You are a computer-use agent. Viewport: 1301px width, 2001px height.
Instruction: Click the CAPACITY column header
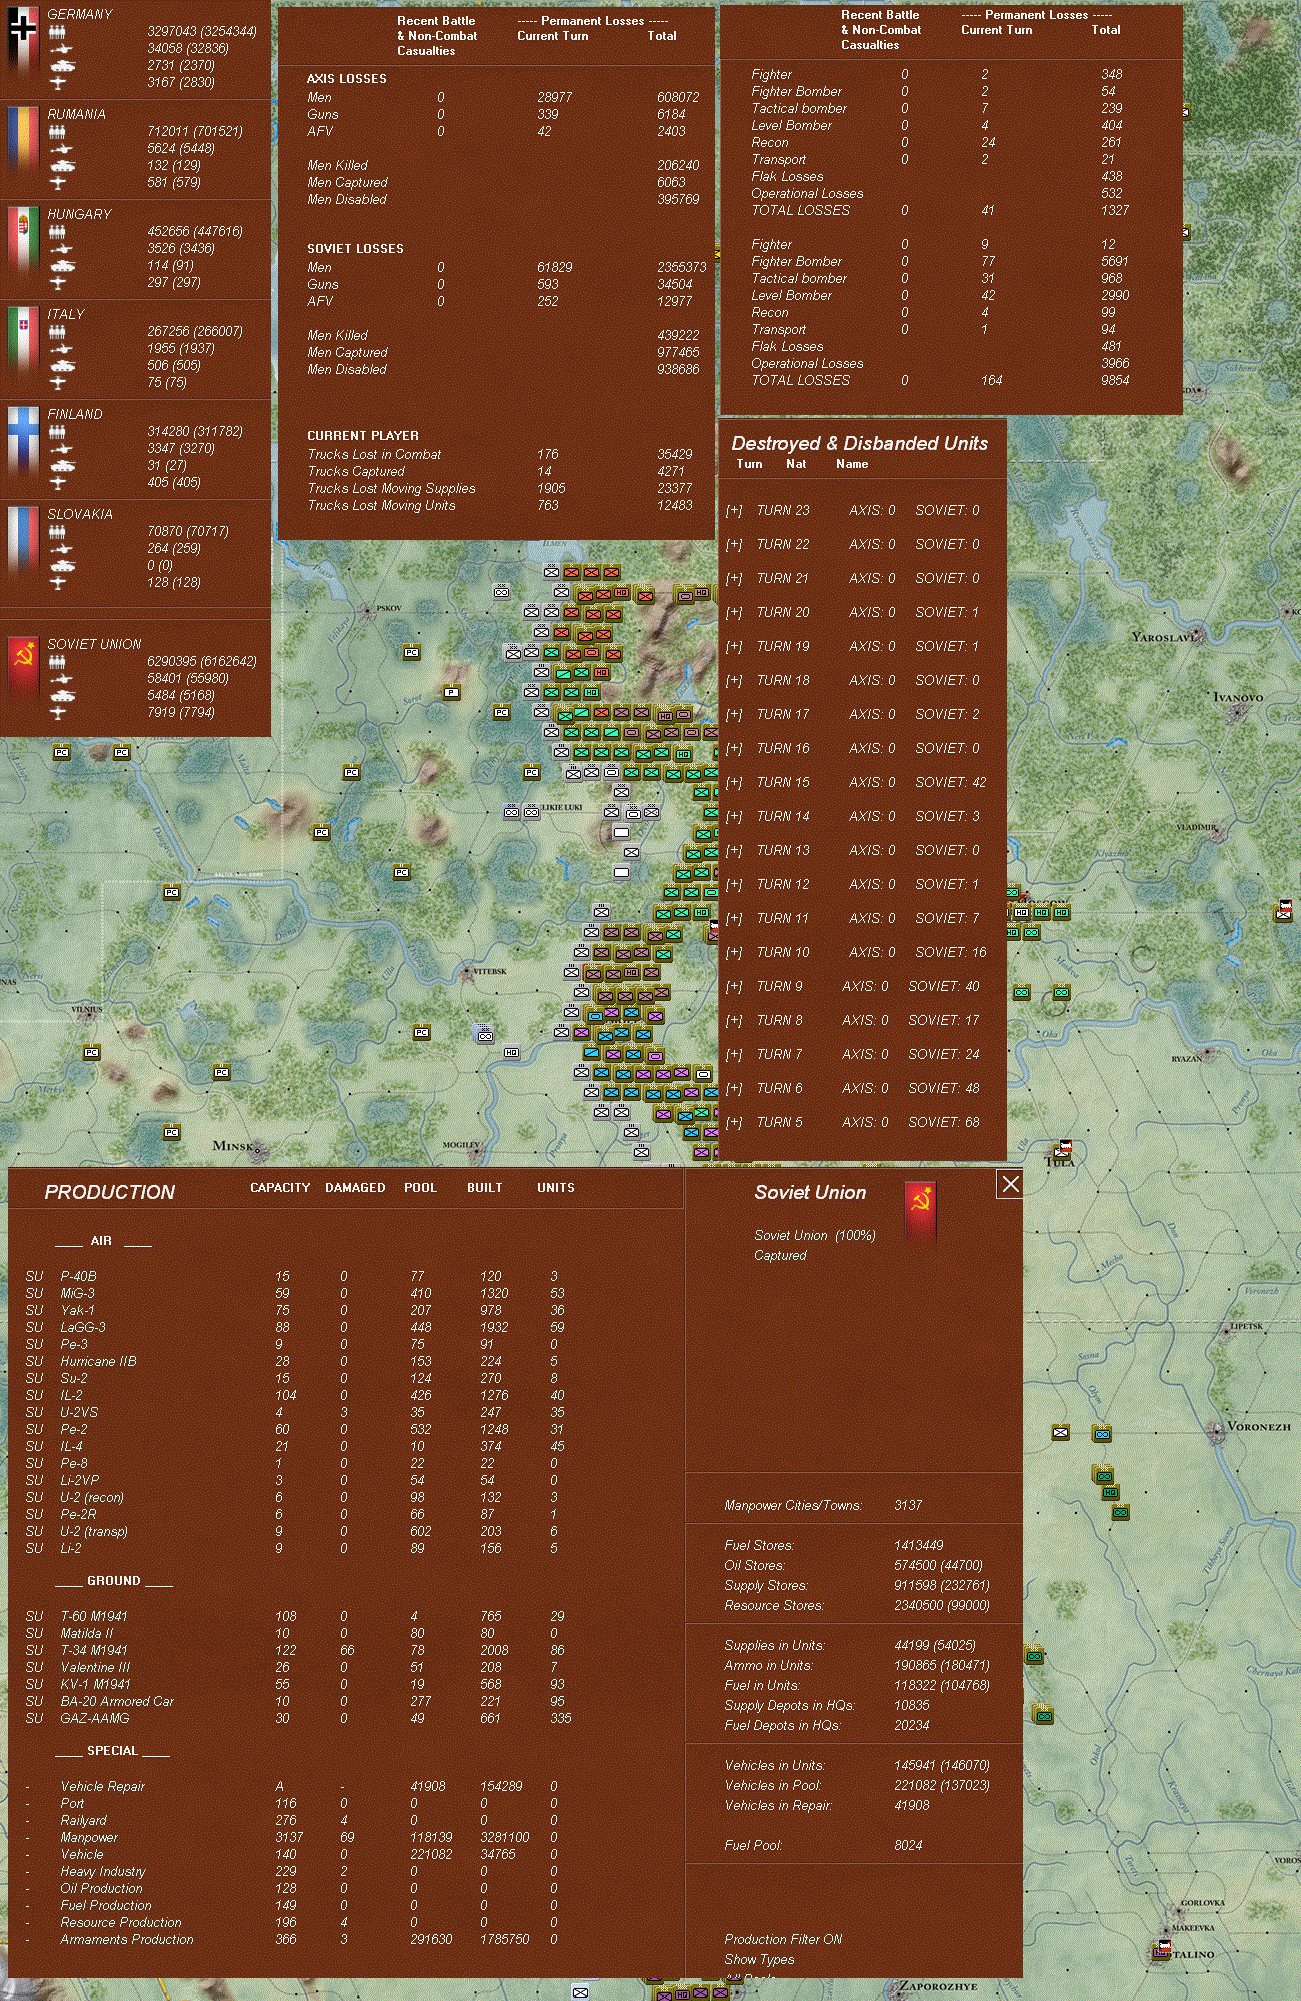click(280, 1188)
